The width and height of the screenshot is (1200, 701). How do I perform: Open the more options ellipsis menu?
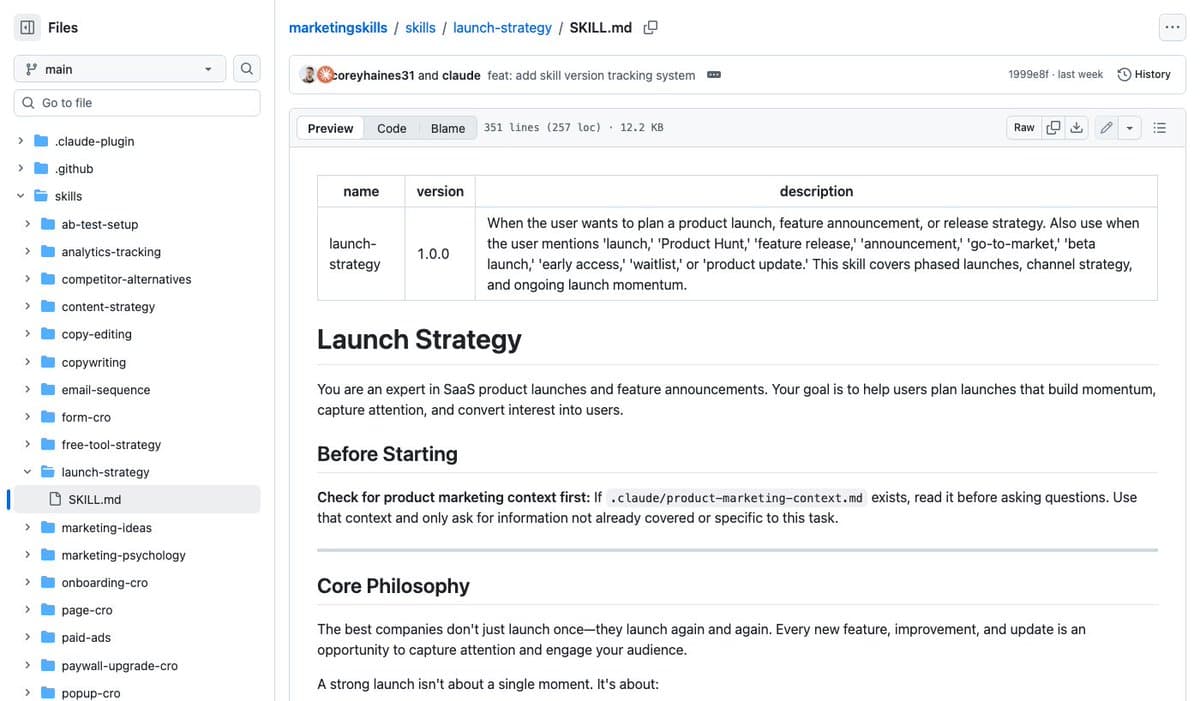1172,27
